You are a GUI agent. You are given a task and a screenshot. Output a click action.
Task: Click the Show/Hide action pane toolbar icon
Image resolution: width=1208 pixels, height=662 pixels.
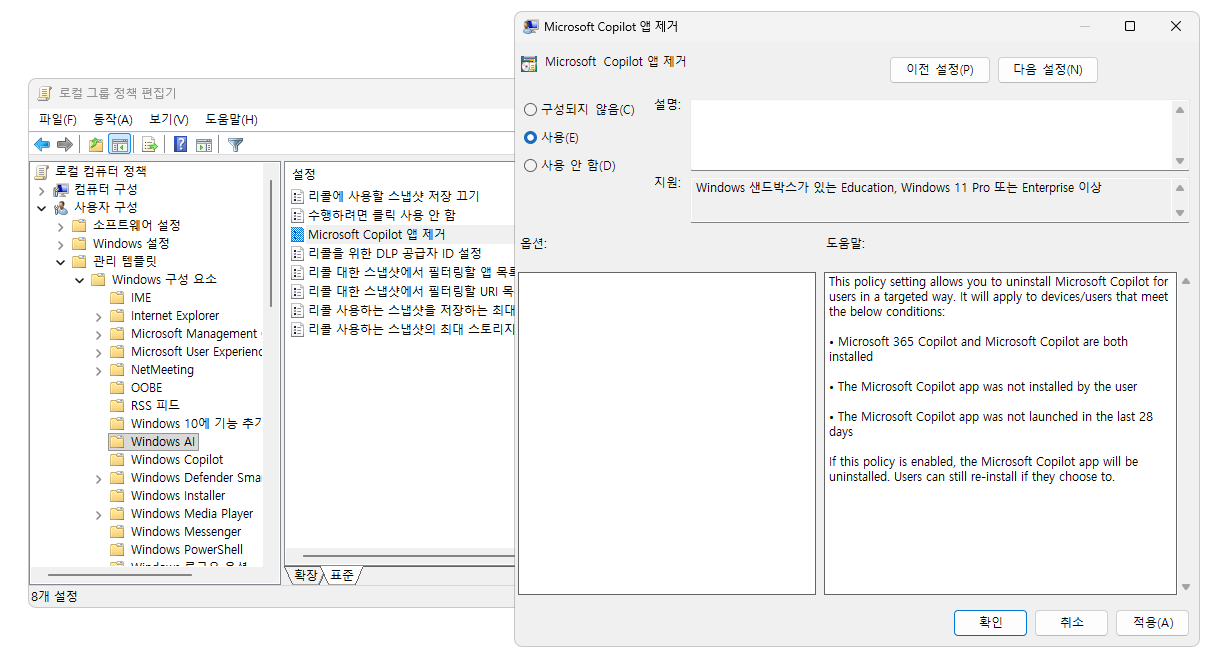tap(203, 144)
